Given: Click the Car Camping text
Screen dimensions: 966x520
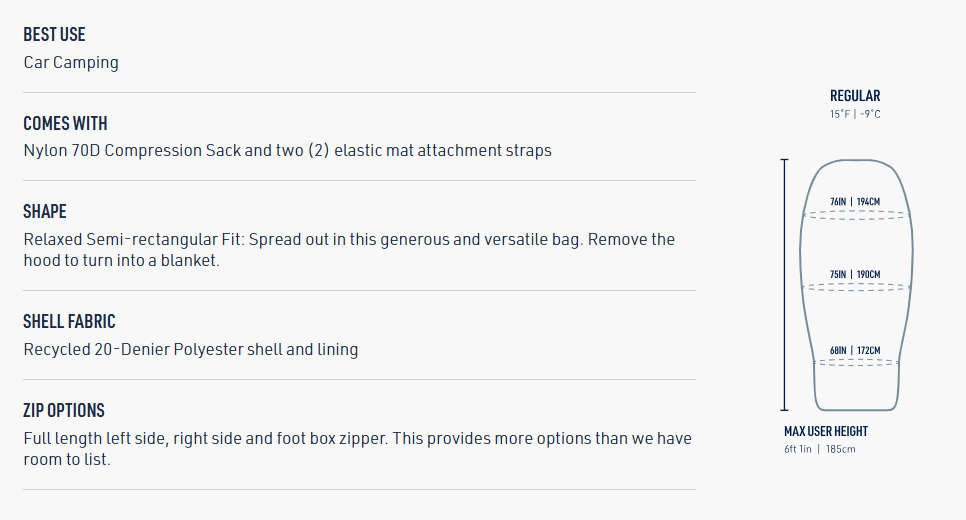Looking at the screenshot, I should [x=71, y=62].
